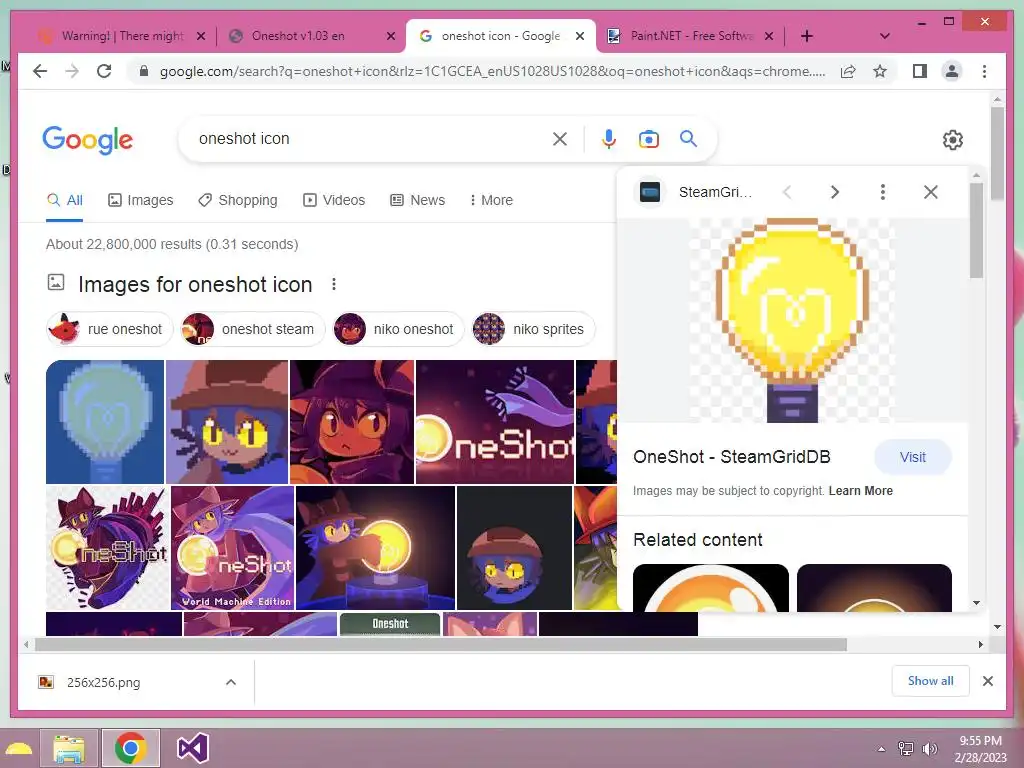The width and height of the screenshot is (1024, 768).
Task: Close the image preview panel
Action: (x=931, y=192)
